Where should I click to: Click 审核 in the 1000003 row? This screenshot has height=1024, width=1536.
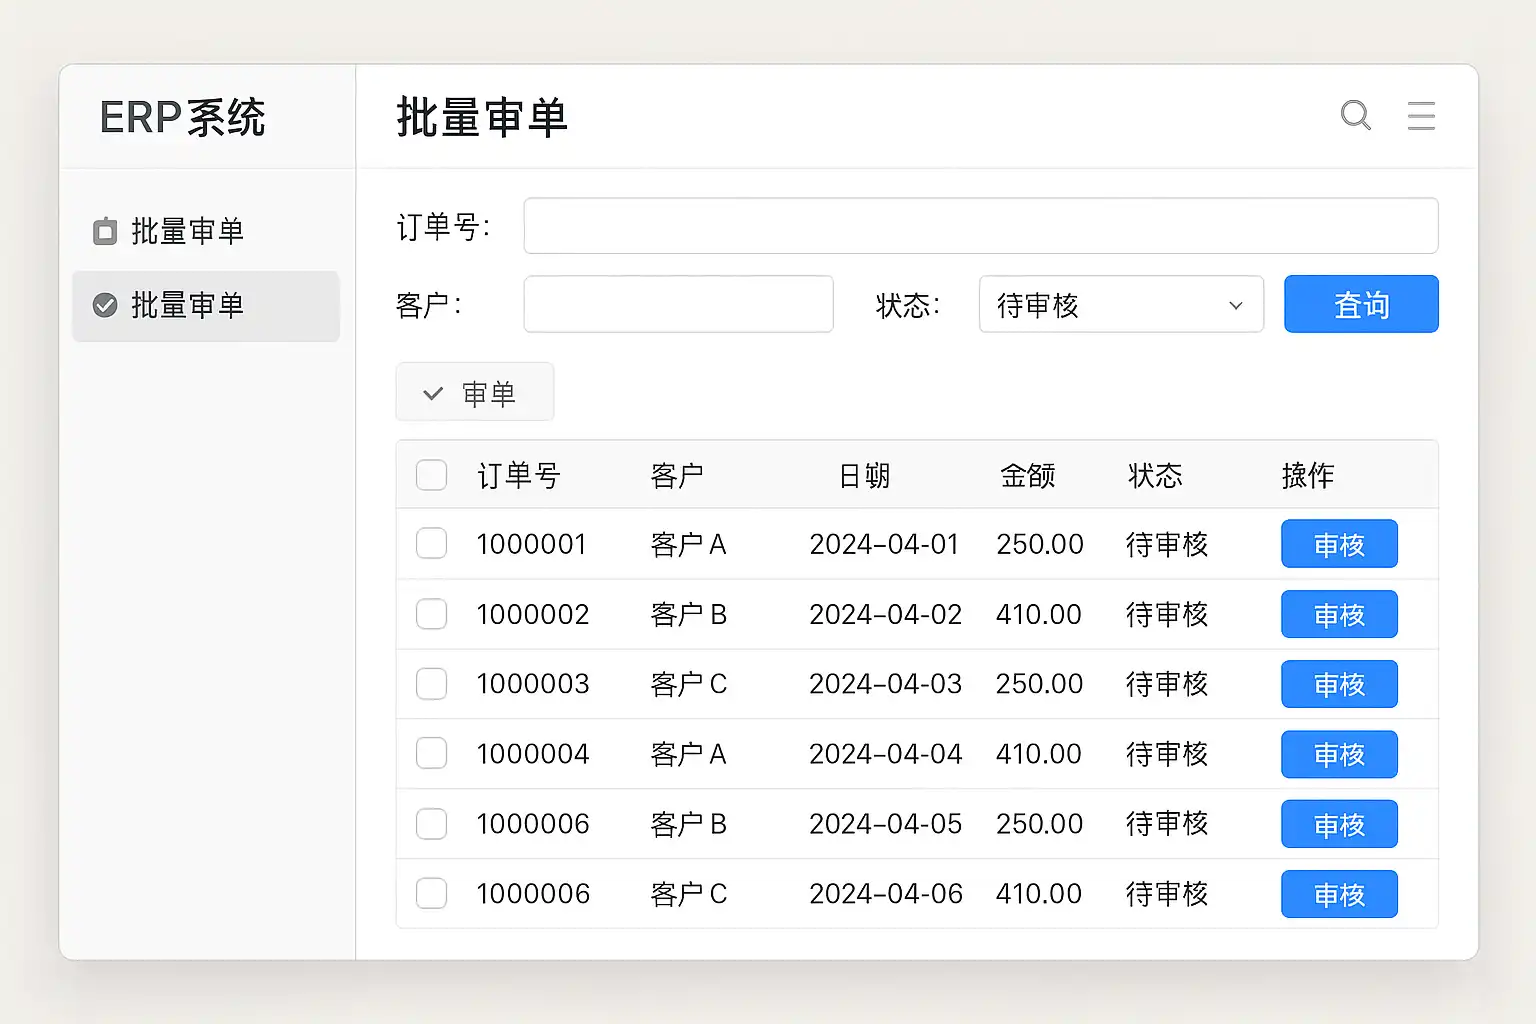[1339, 684]
